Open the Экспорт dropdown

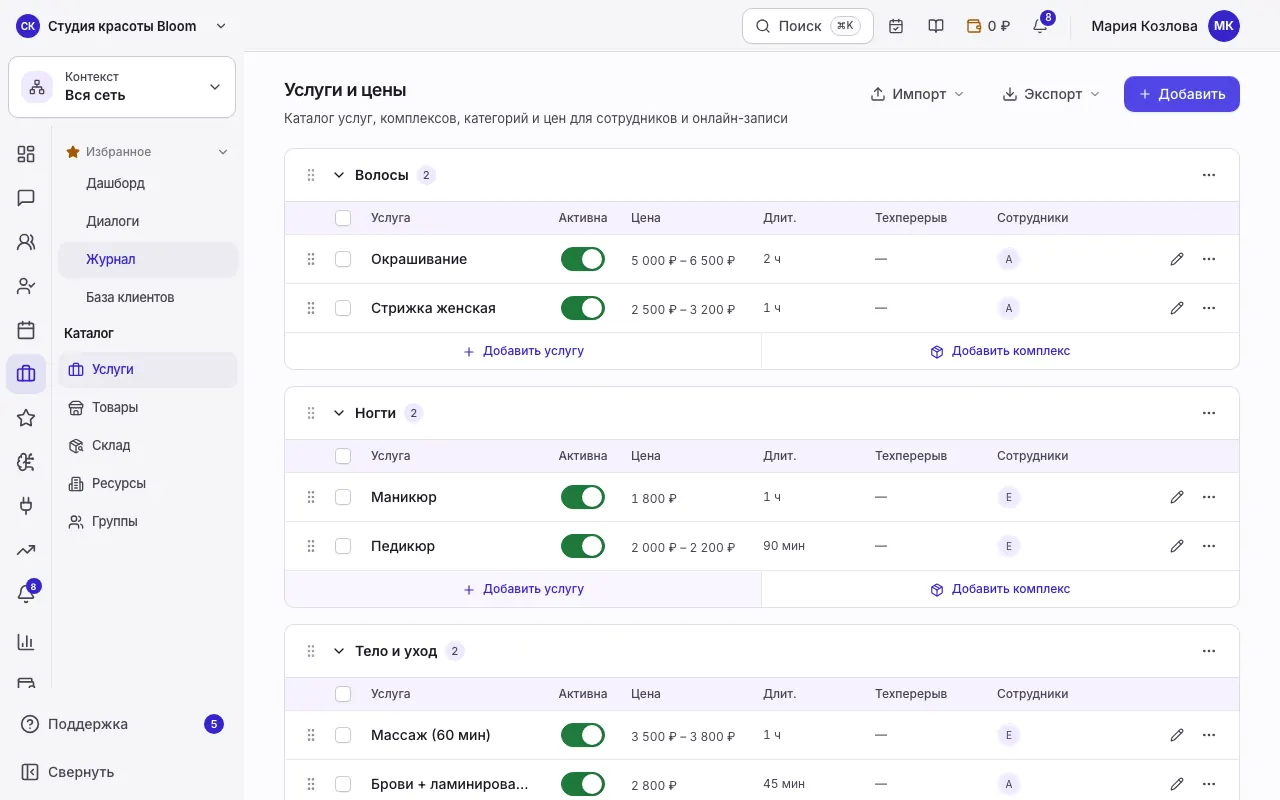[1051, 94]
